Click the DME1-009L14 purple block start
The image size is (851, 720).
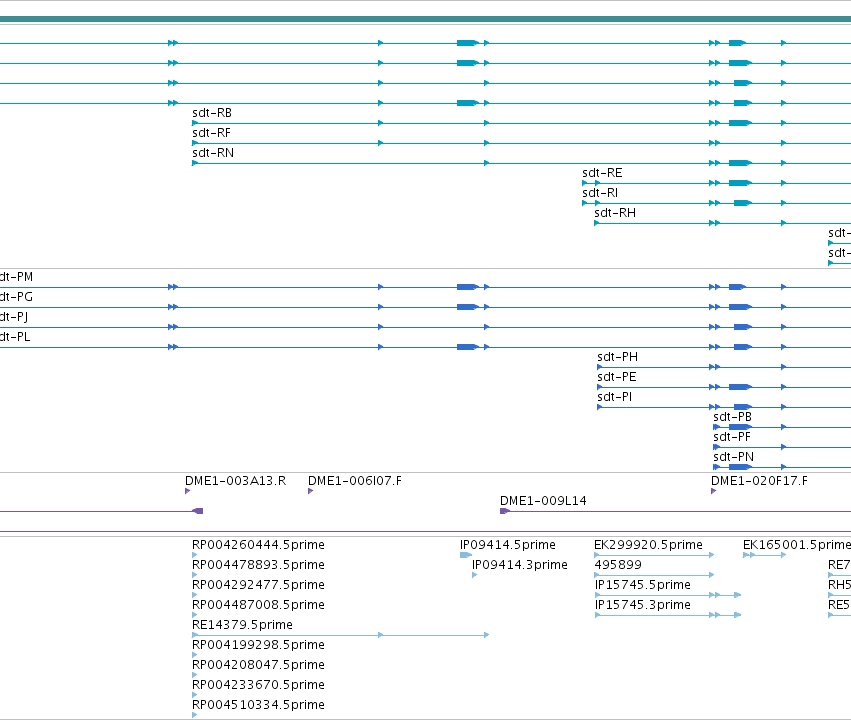tap(505, 511)
